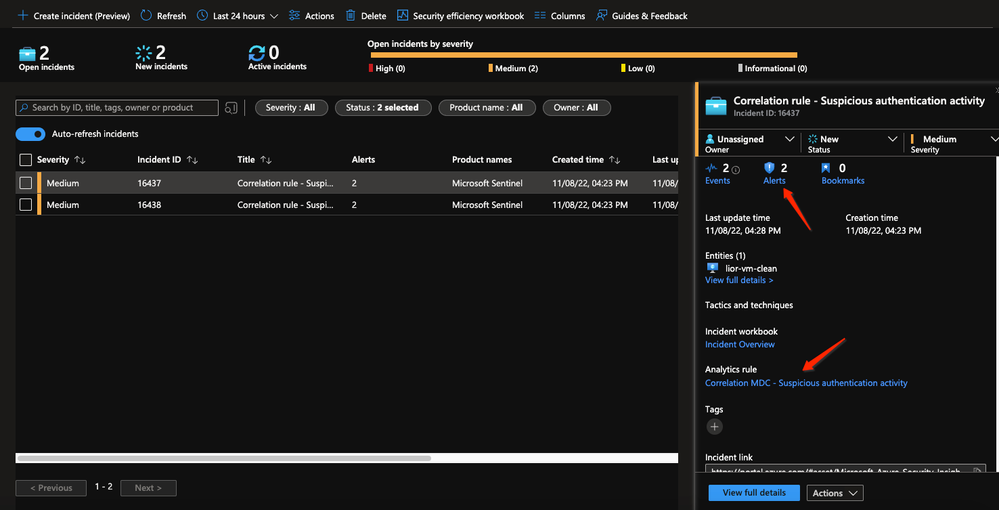The width and height of the screenshot is (999, 510).
Task: Click the clock icon beside Last 24 hours
Action: tap(202, 15)
